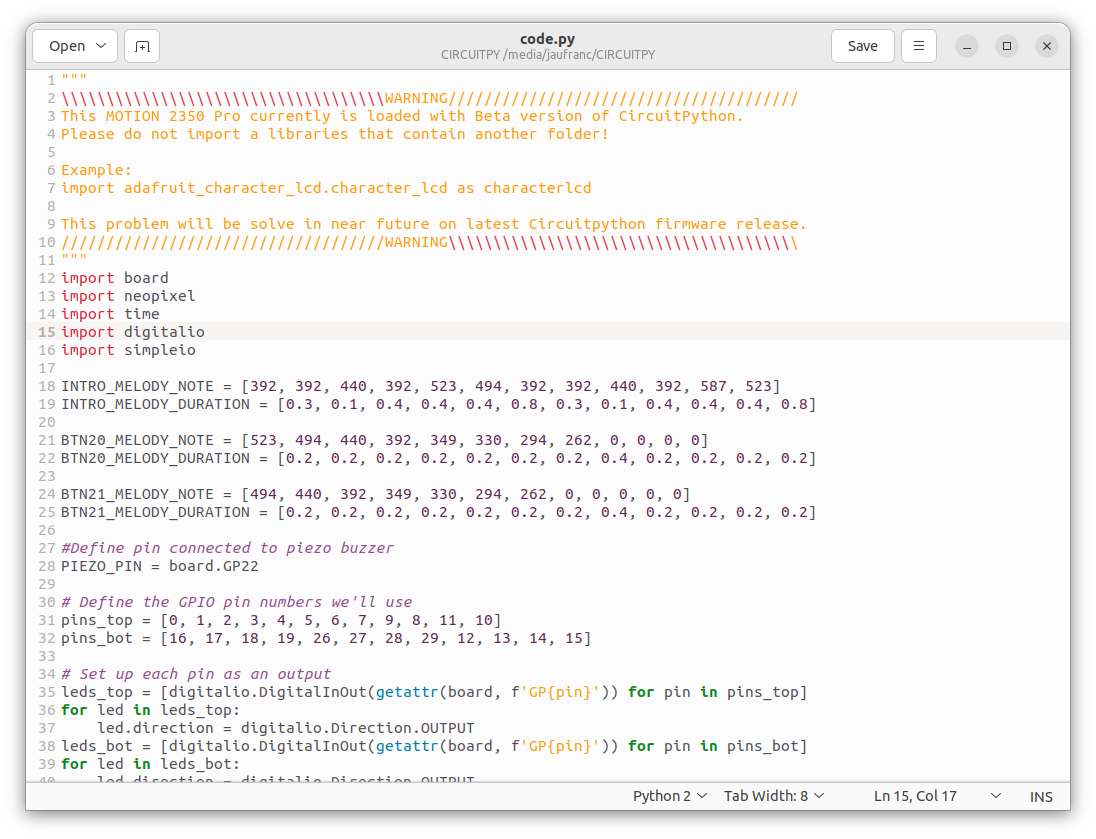The width and height of the screenshot is (1096, 839).
Task: Open the Ln 15, Col 17 position dropdown
Action: (x=937, y=796)
